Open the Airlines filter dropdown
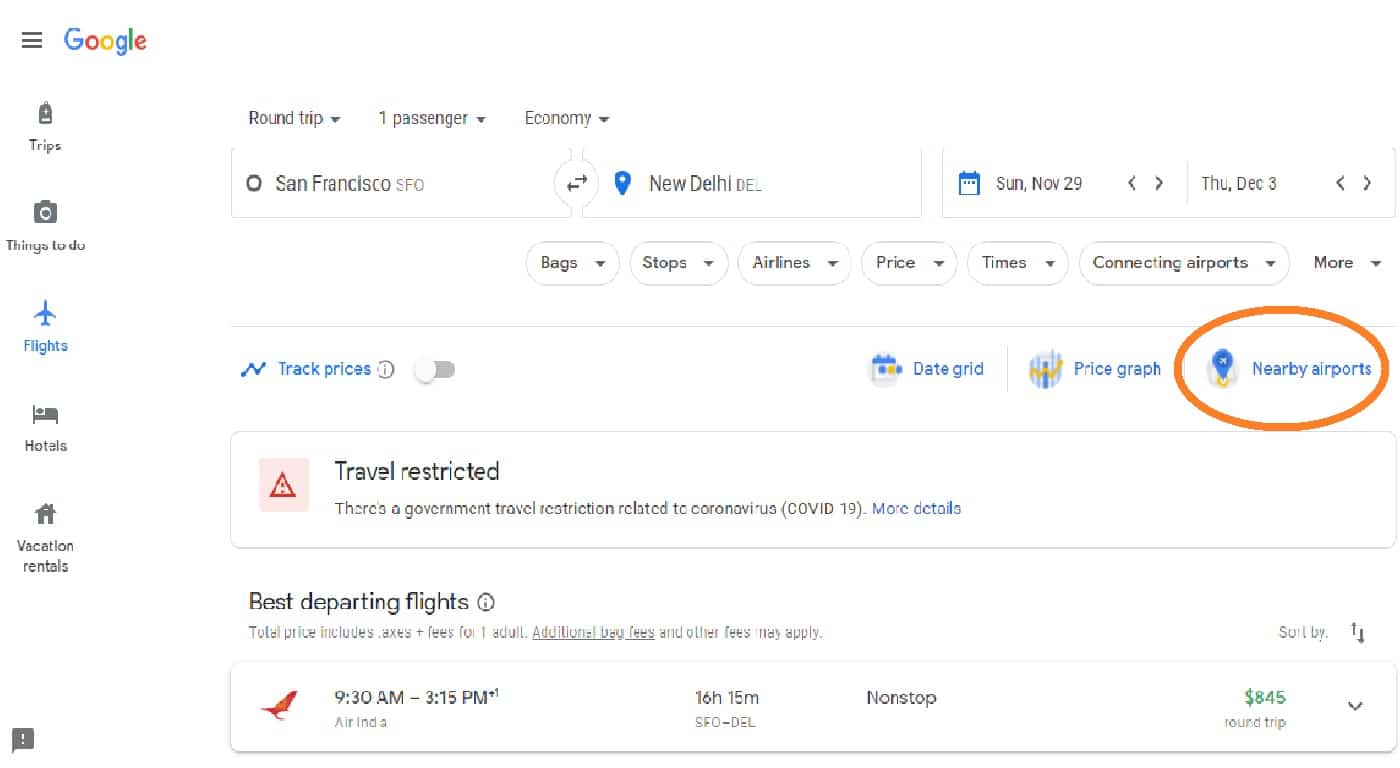The width and height of the screenshot is (1400, 768). 794,263
